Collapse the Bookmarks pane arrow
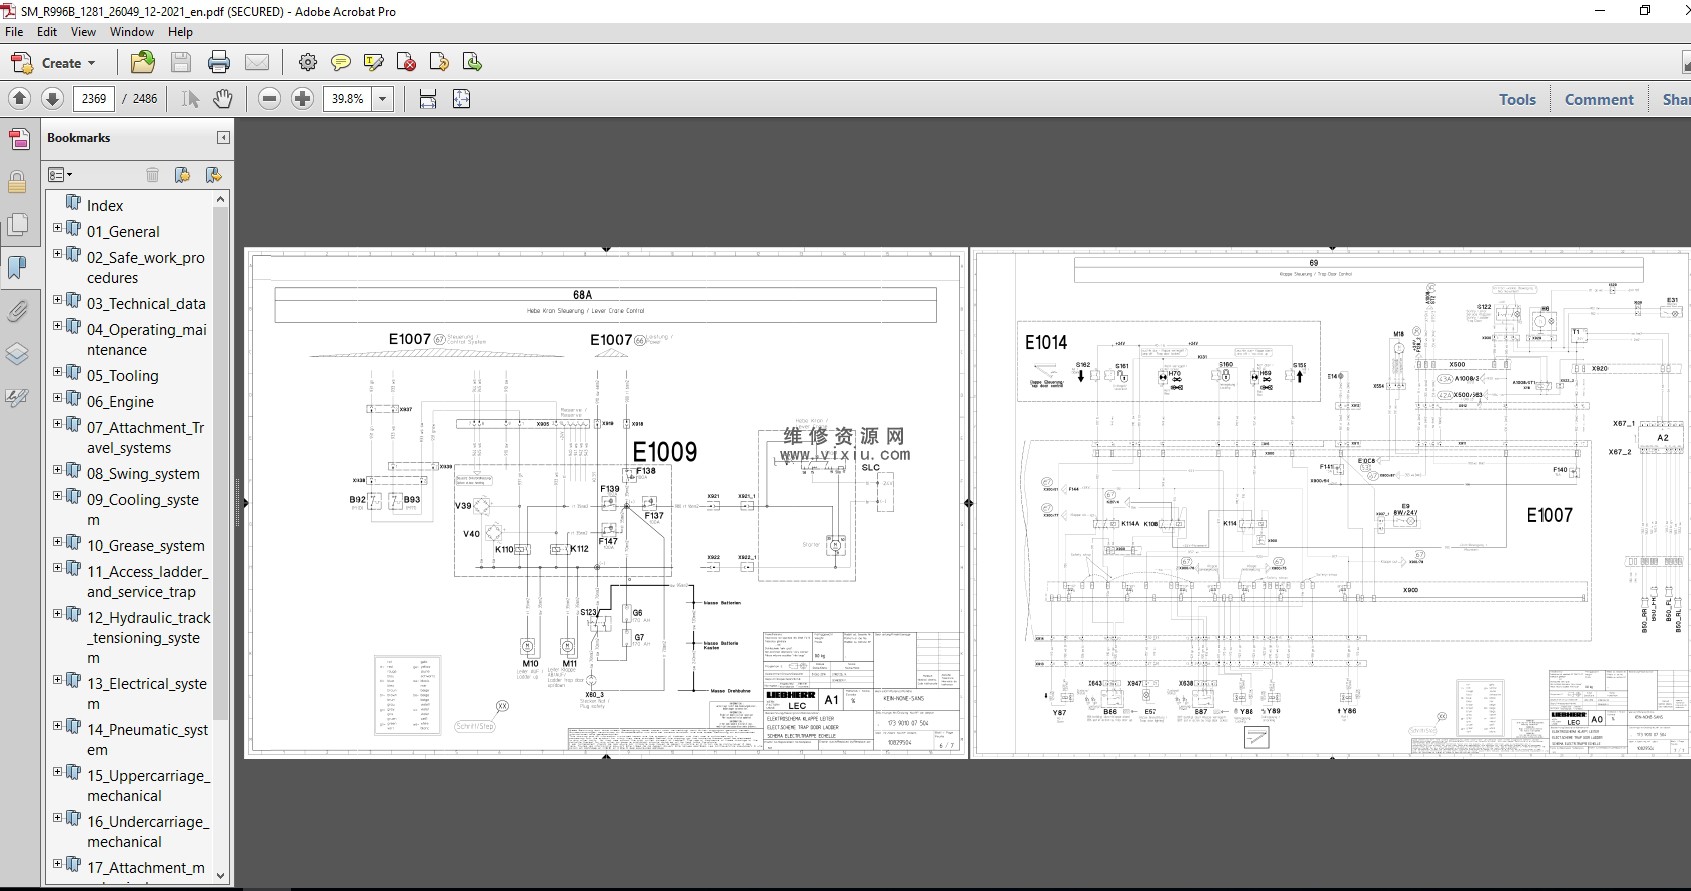The height and width of the screenshot is (891, 1691). 223,138
